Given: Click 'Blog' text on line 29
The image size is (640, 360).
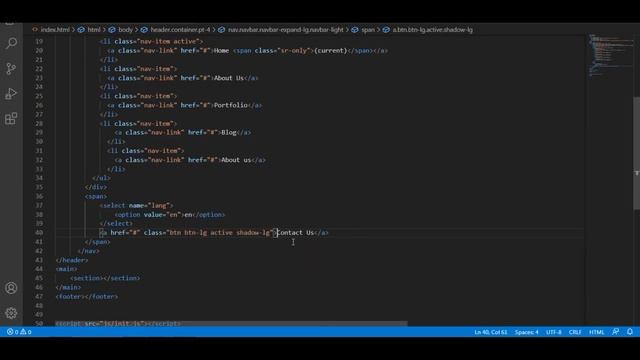Looking at the screenshot, I should coord(229,133).
